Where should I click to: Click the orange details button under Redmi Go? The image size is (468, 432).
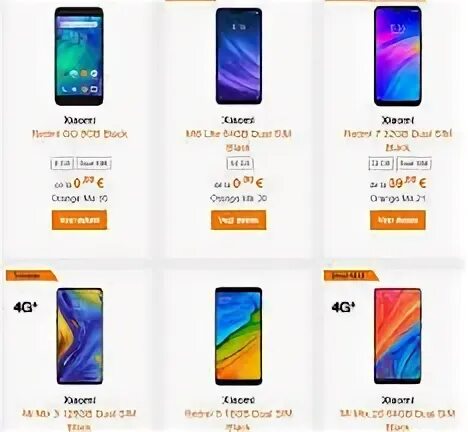click(x=79, y=220)
